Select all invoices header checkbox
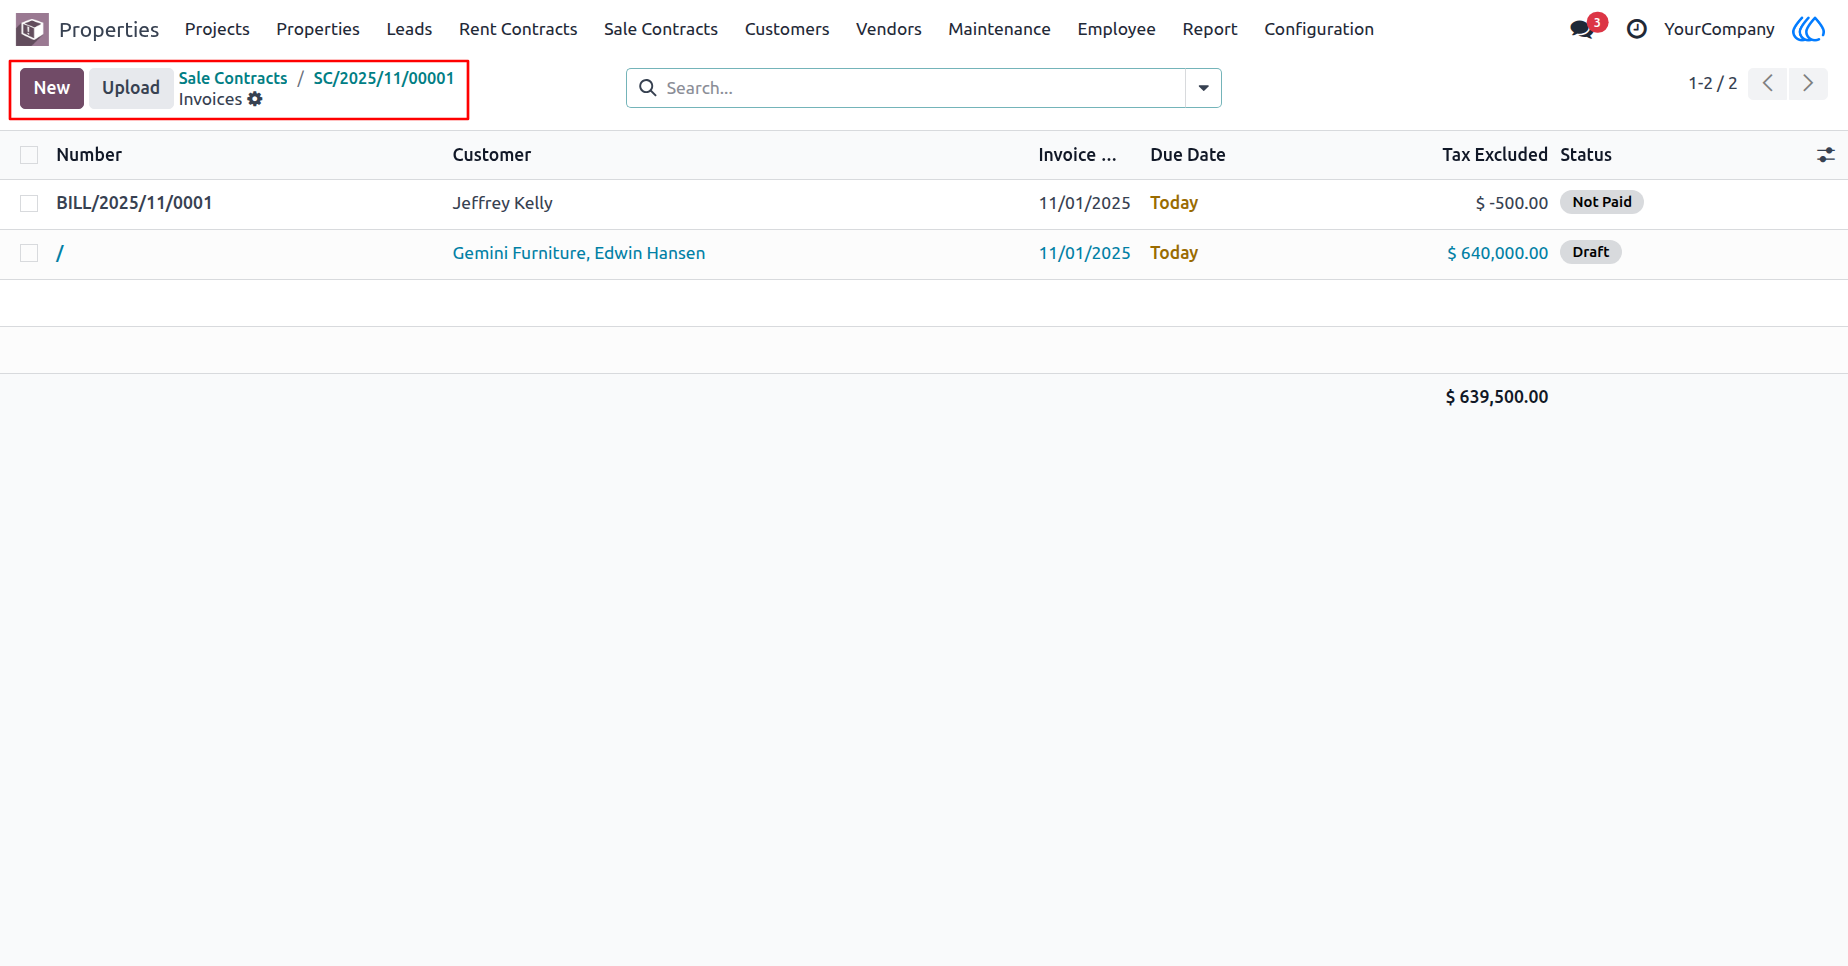Viewport: 1848px width, 966px height. coord(29,155)
